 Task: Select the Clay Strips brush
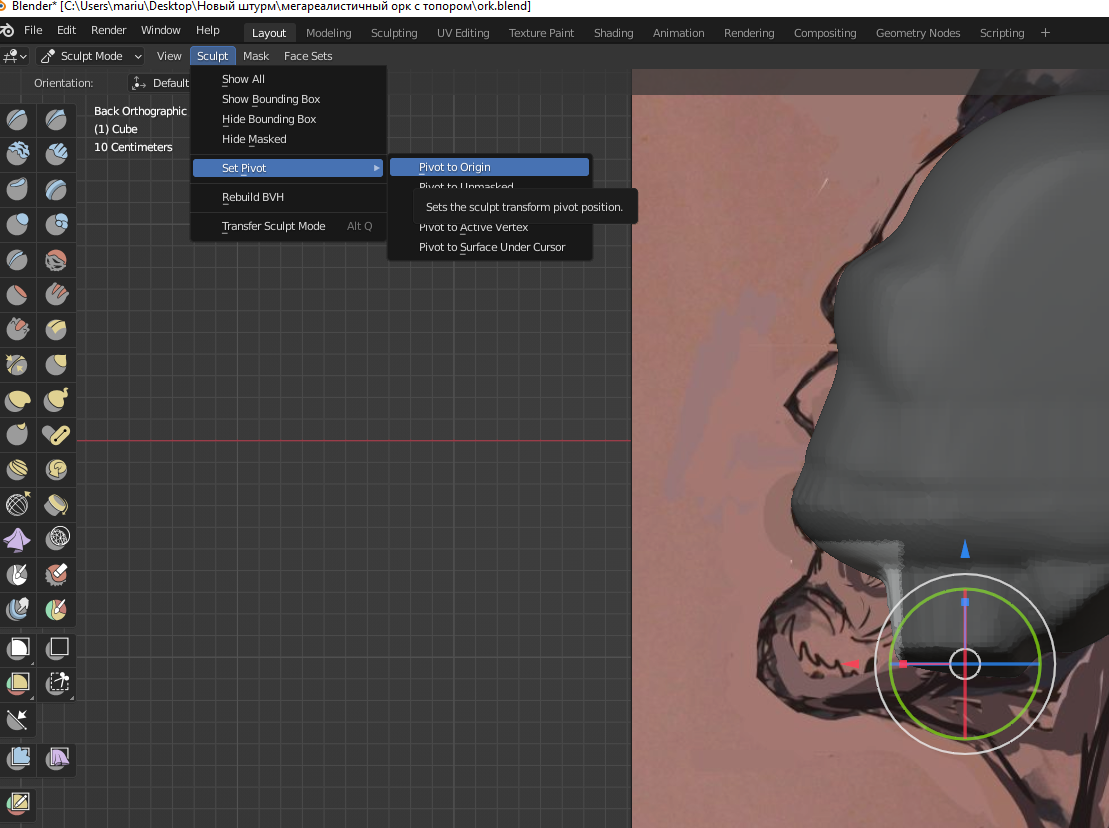[56, 153]
